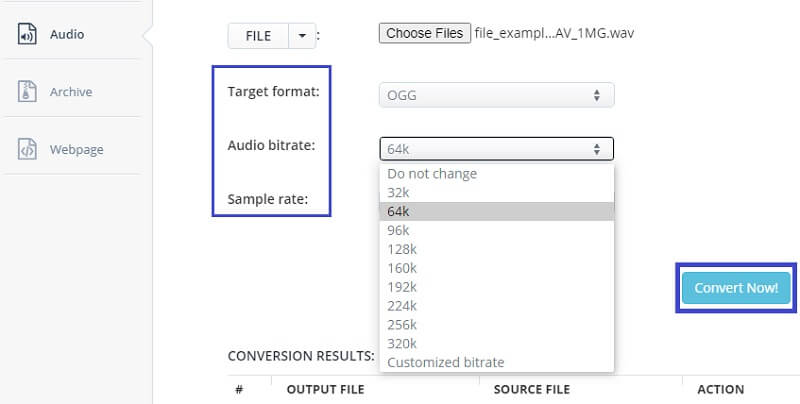Expand the FILE source dropdown arrow
This screenshot has height=404, width=800.
coord(302,36)
